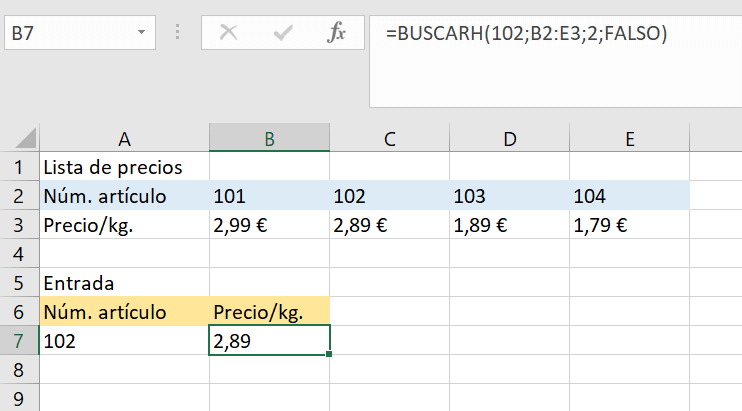Select yellow 'Núm. artículo' cell in row 6

(x=124, y=311)
